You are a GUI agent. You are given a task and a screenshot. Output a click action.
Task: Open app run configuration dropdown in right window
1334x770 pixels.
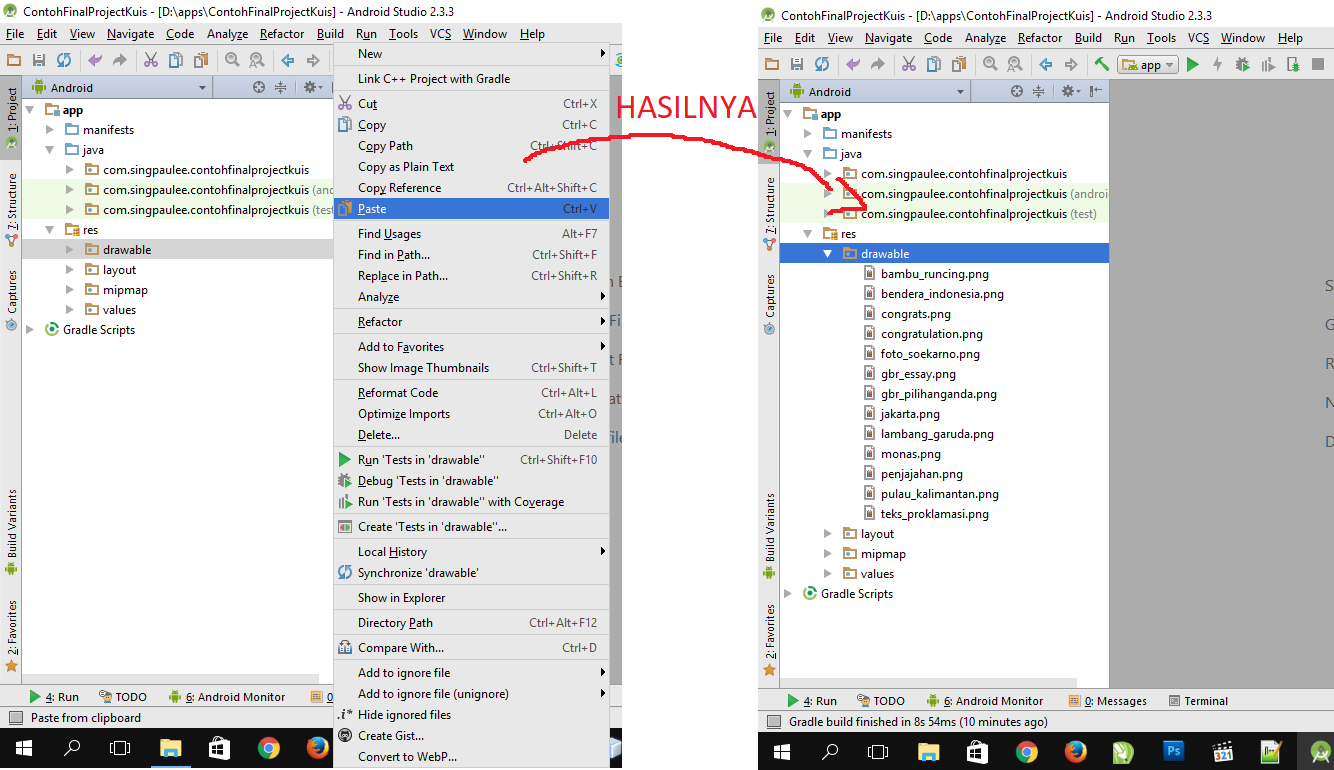coord(1149,64)
